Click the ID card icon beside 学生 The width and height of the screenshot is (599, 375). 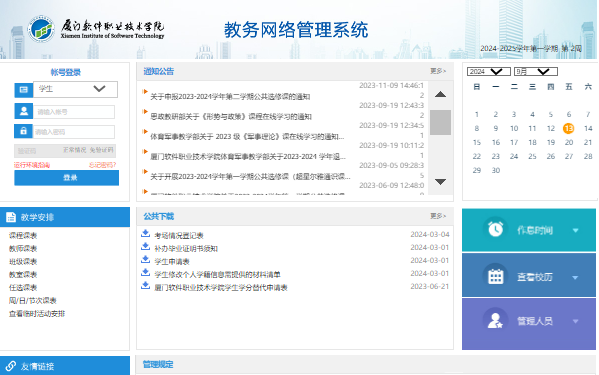pyautogui.click(x=24, y=90)
